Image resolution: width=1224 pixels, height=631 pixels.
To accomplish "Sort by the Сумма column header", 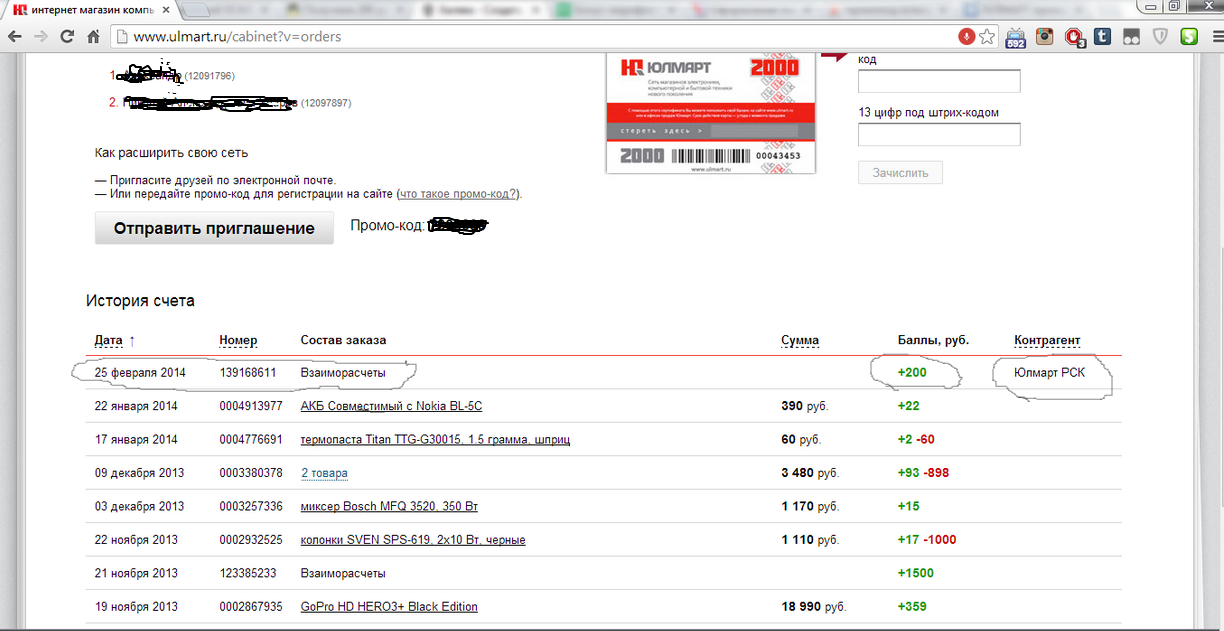I will (800, 340).
